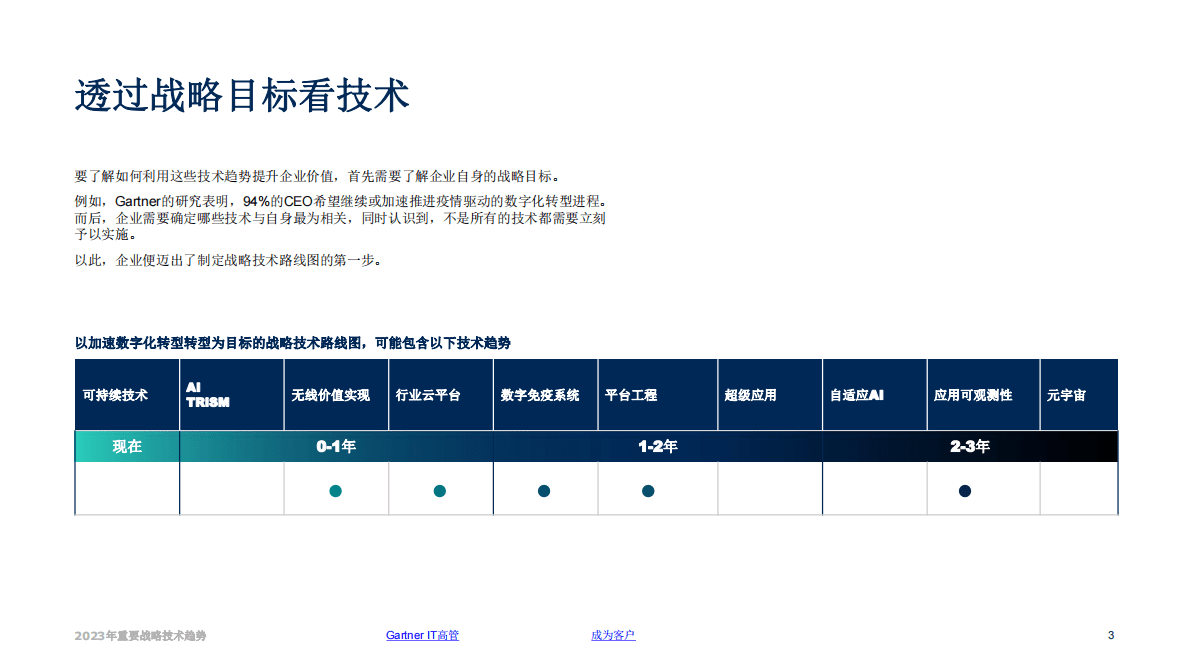Select the dot under 无线价值实现
1190x669 pixels.
coord(336,490)
